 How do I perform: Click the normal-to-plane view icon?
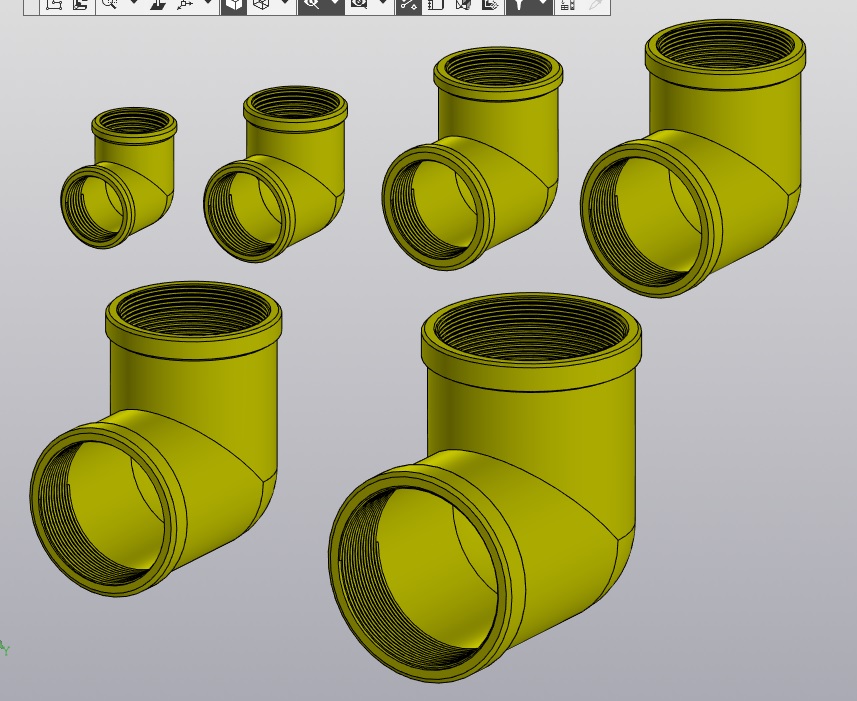[159, 5]
